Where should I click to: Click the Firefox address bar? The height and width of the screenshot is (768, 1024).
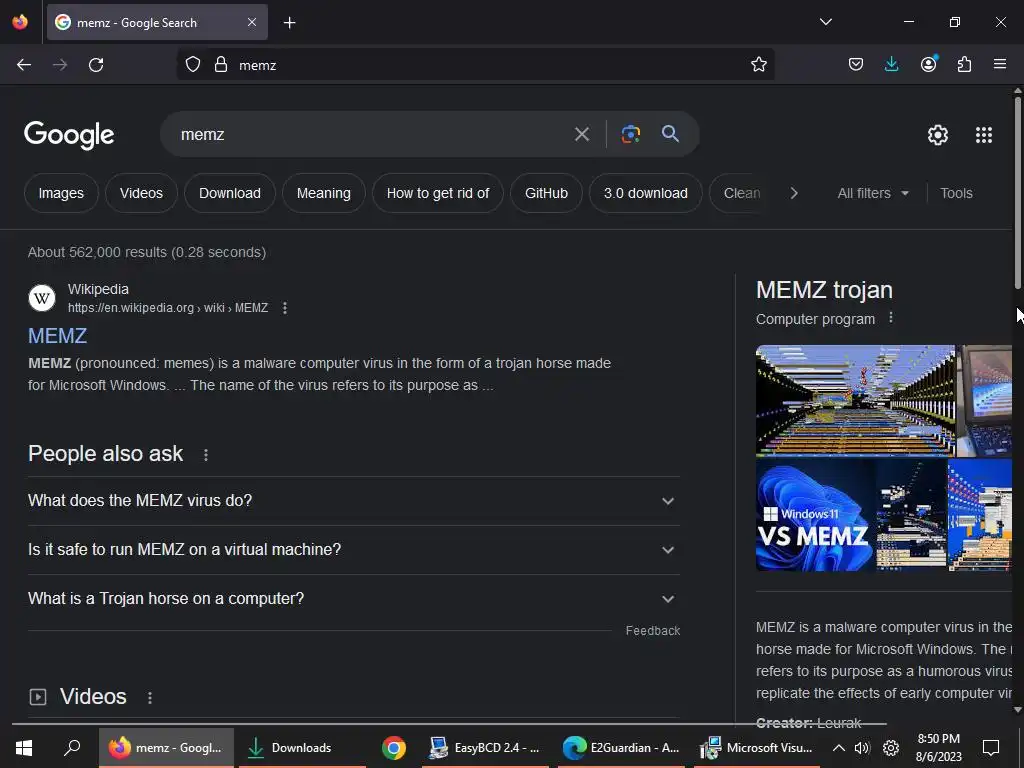(x=490, y=65)
